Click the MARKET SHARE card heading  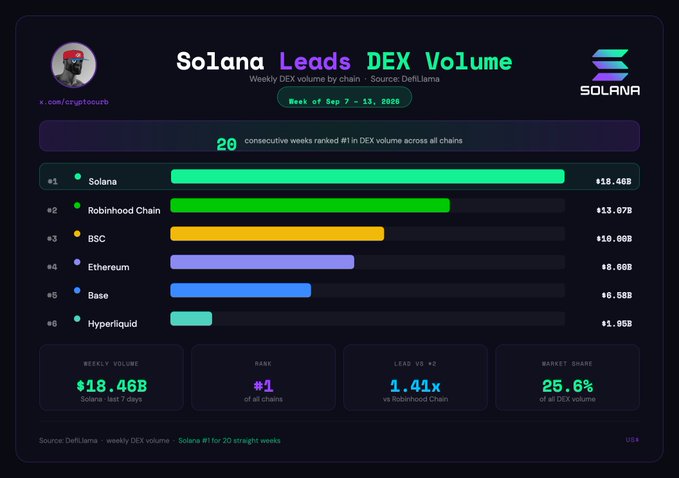(567, 364)
